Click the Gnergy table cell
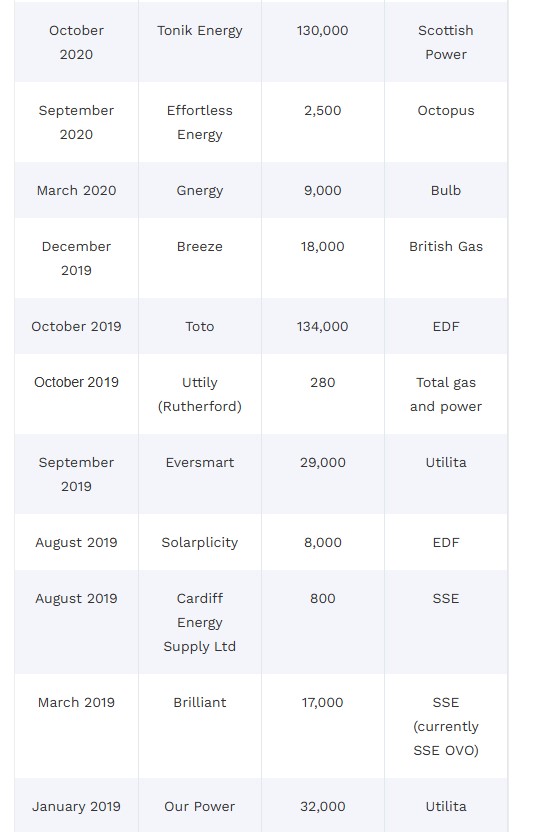537x832 pixels. click(200, 190)
